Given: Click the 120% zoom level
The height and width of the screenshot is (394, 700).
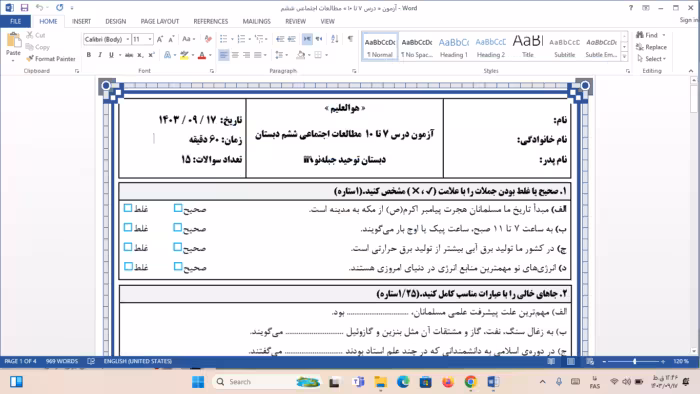Looking at the screenshot, I should pos(681,361).
